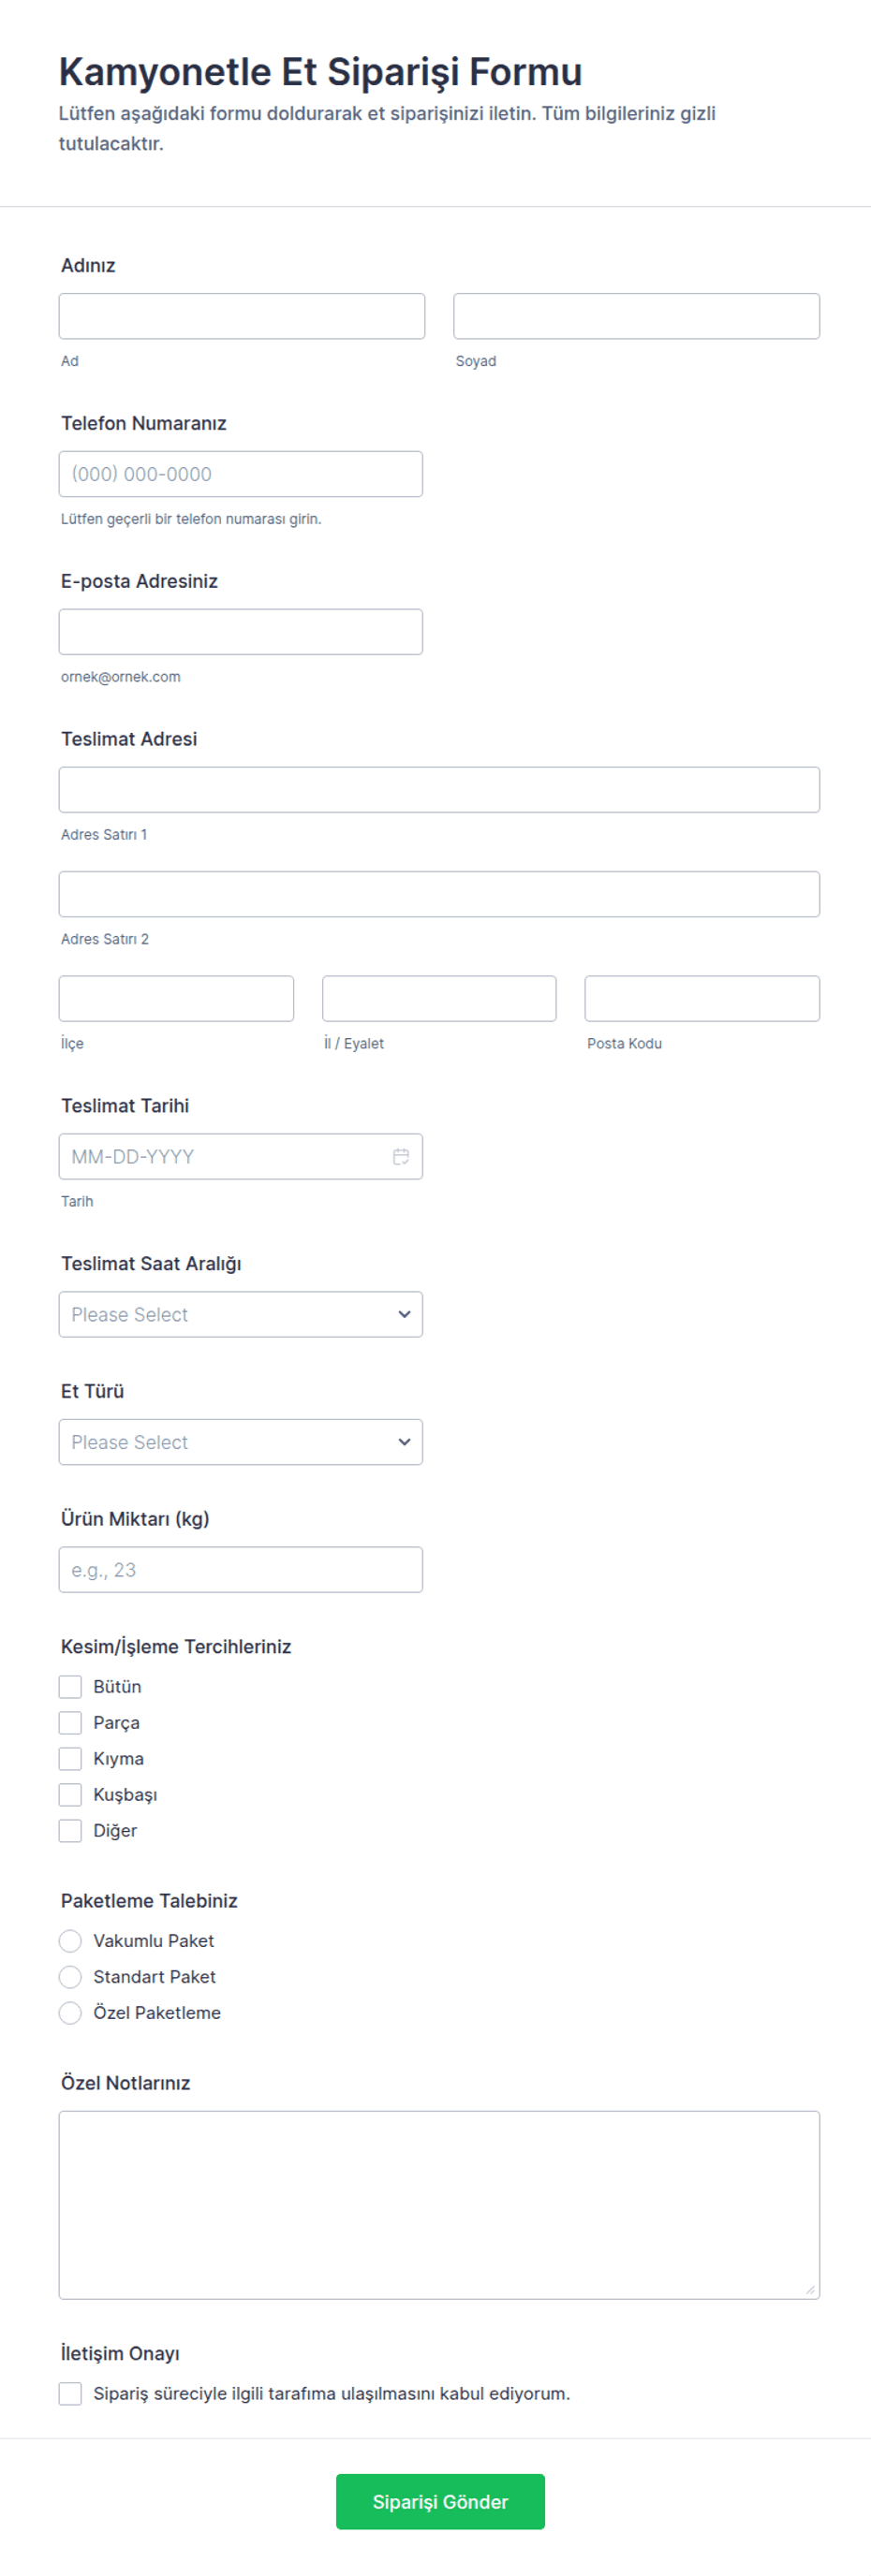Click inside the Özel Notlarınız textarea
The height and width of the screenshot is (2576, 871).
(440, 2205)
